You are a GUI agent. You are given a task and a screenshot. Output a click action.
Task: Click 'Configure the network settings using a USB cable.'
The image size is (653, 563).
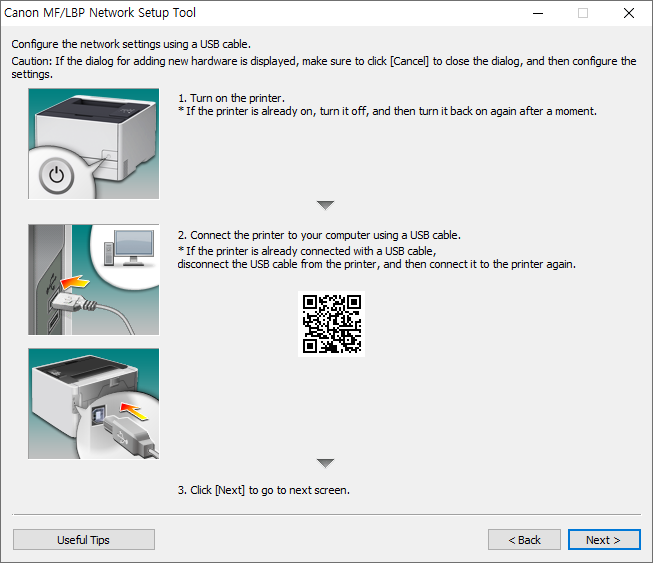tap(131, 44)
